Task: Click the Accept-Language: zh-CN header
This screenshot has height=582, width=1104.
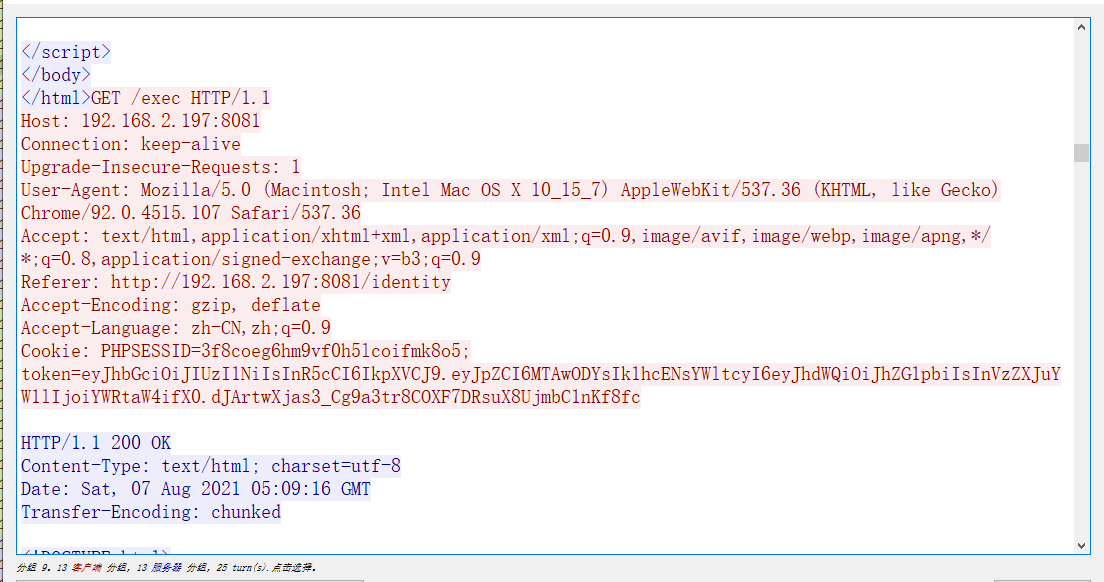Action: pos(176,328)
